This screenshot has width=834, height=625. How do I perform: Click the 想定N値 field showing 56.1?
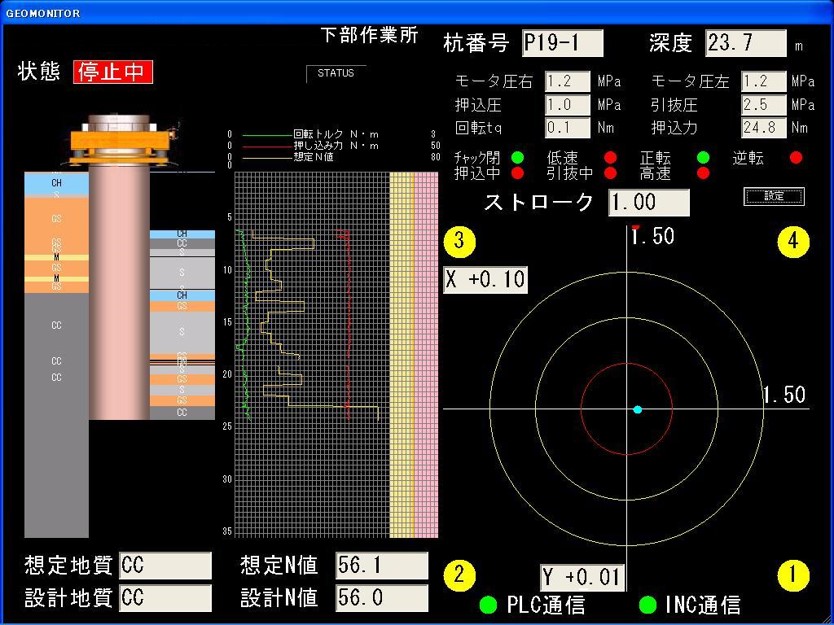(x=382, y=565)
